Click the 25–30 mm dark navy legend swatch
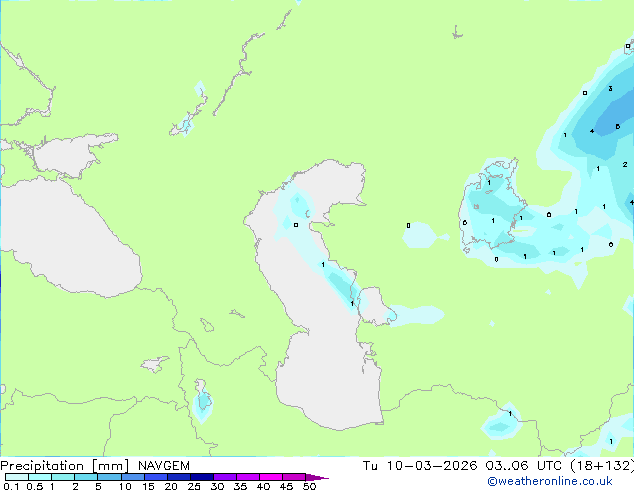The width and height of the screenshot is (634, 490). (202, 477)
